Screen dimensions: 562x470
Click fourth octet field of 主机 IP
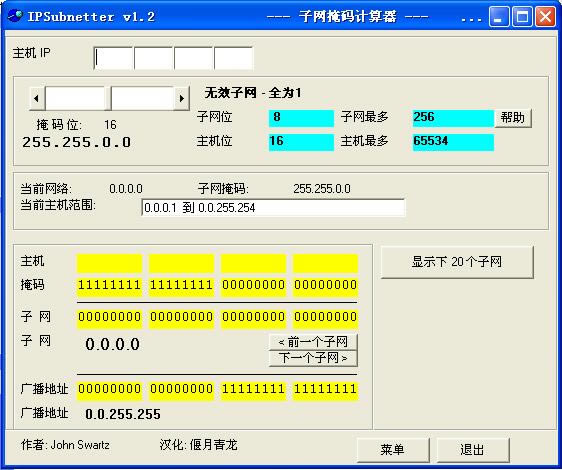[x=234, y=58]
